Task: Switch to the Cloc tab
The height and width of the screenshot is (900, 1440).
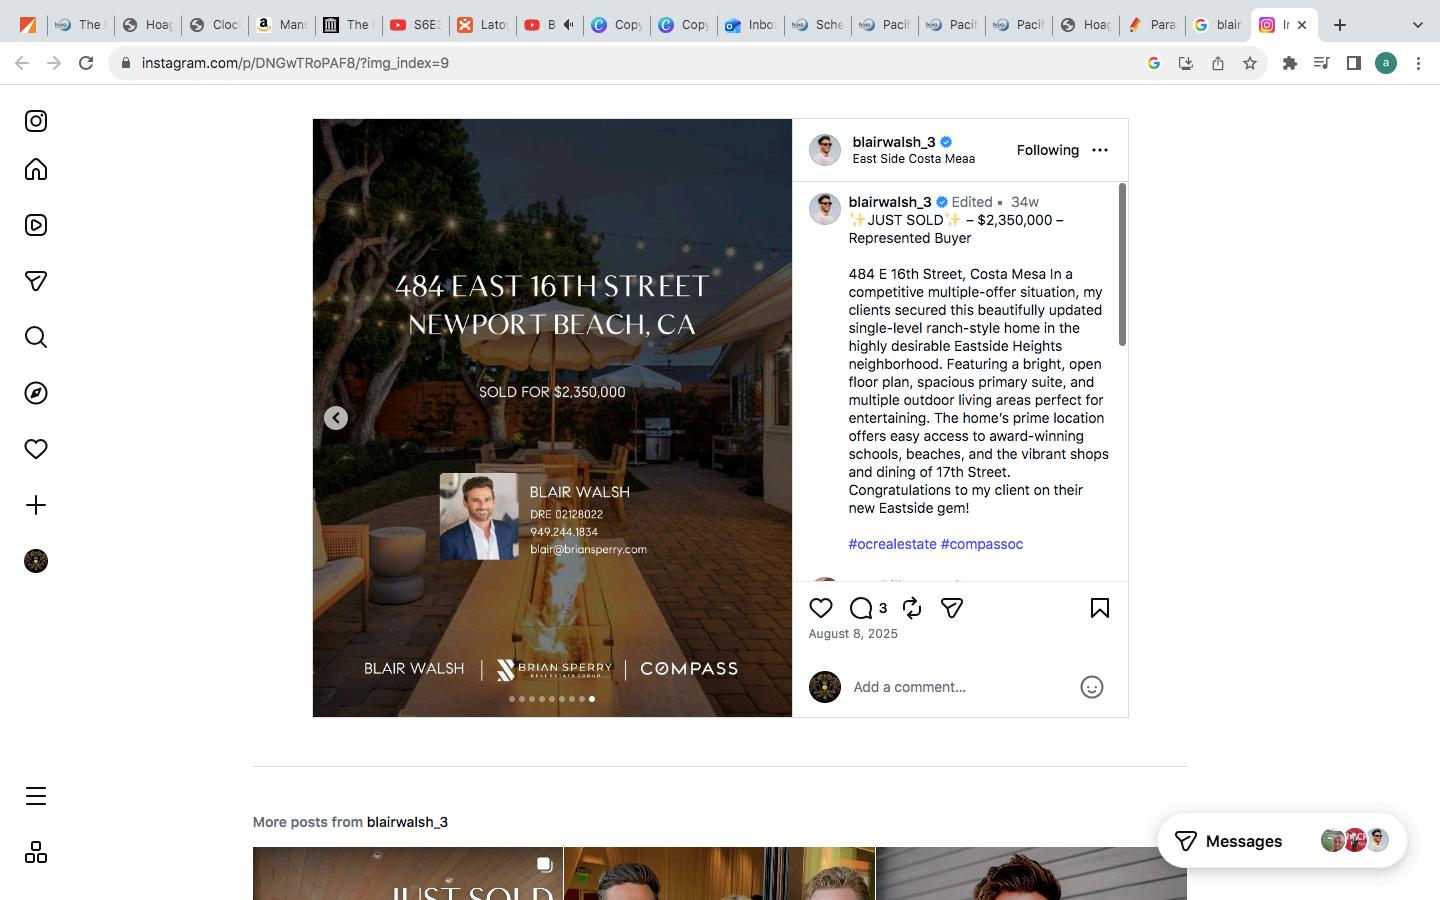Action: (x=213, y=25)
